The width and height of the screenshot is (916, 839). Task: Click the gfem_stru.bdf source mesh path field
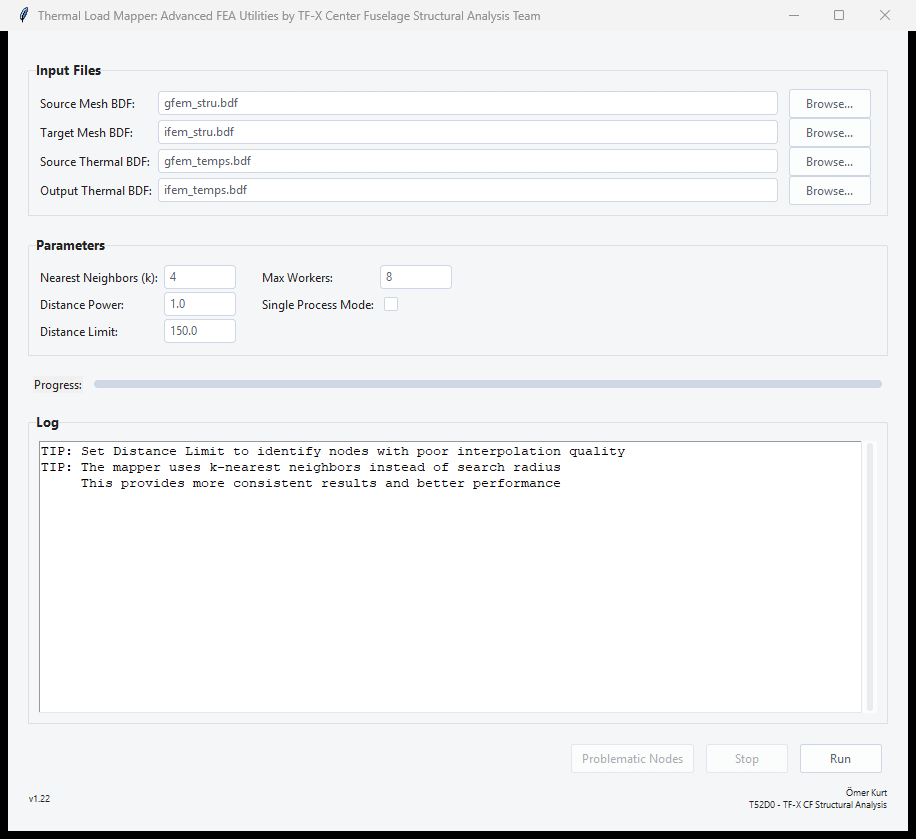coord(467,103)
